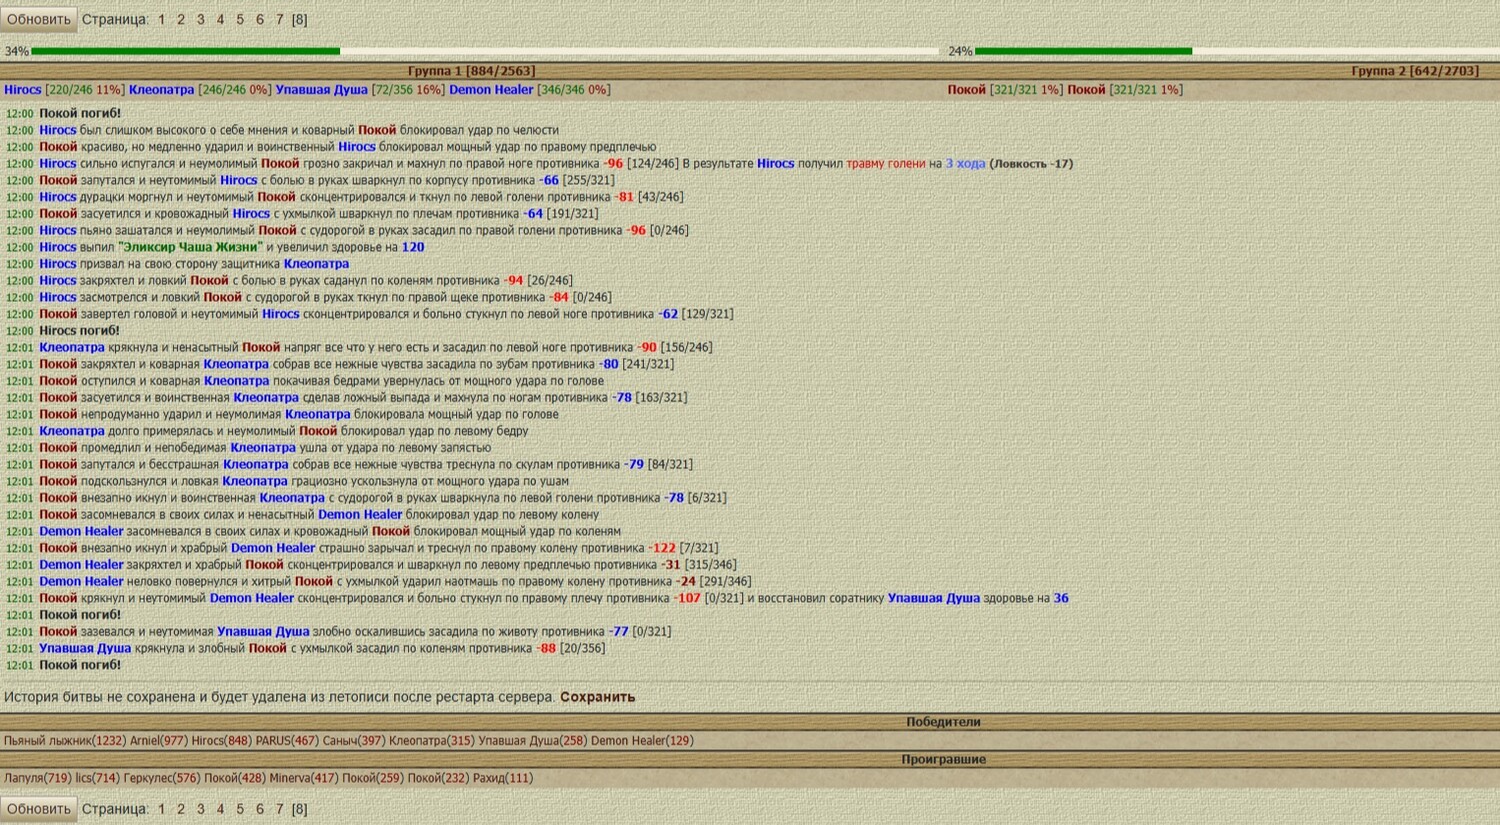Click Demon Healer in Группа 1 header
Viewport: 1500px width, 825px height.
point(491,90)
